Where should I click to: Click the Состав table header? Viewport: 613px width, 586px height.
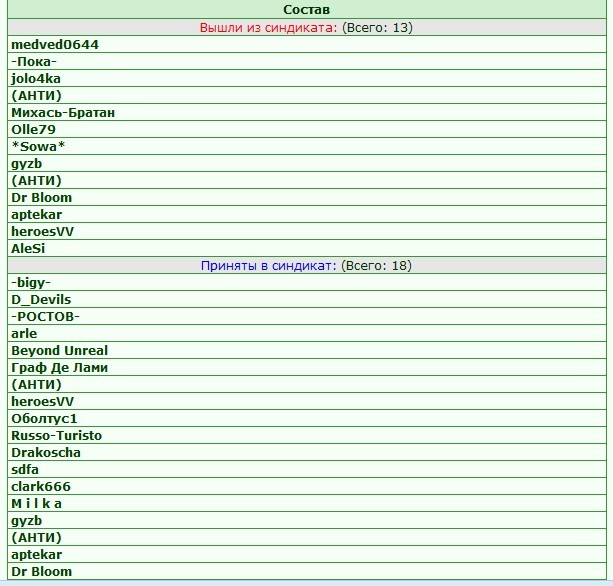[x=306, y=9]
